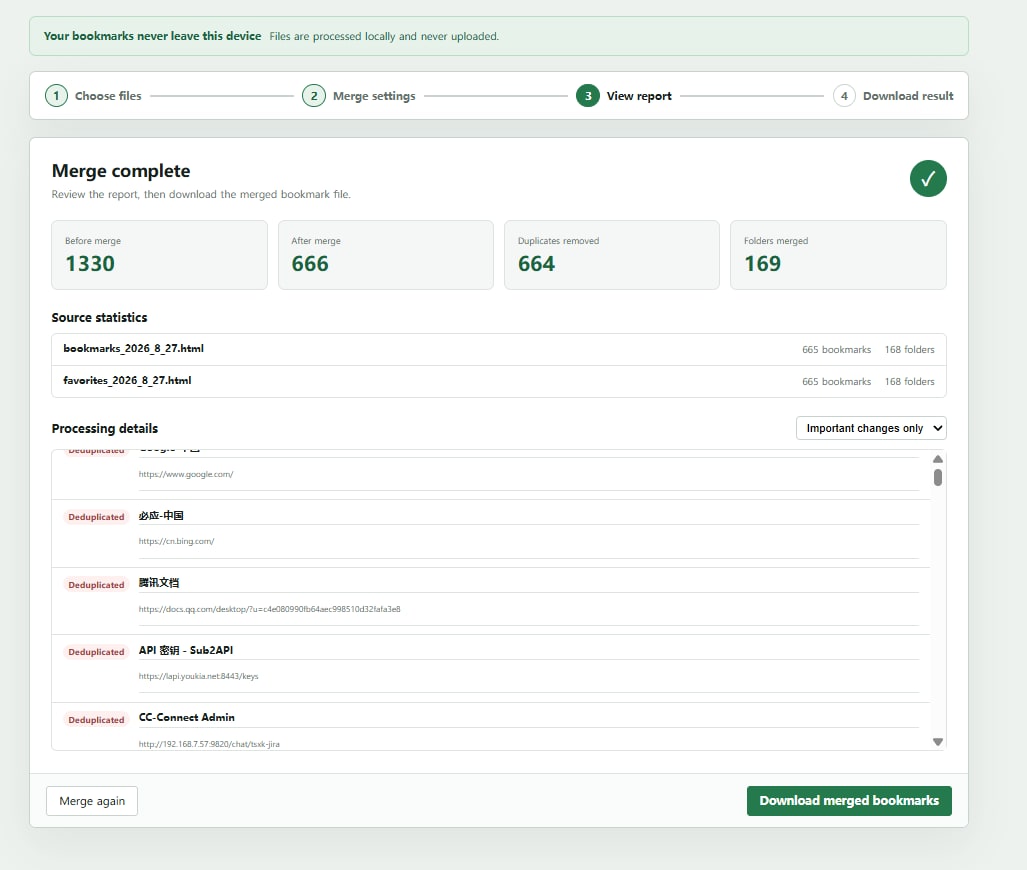This screenshot has height=870, width=1027.
Task: Click the cn.bing.com deduplicated entry URL
Action: coord(176,541)
